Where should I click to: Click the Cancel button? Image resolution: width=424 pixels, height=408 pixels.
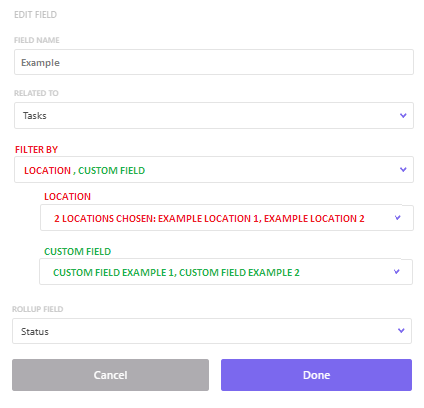point(110,375)
